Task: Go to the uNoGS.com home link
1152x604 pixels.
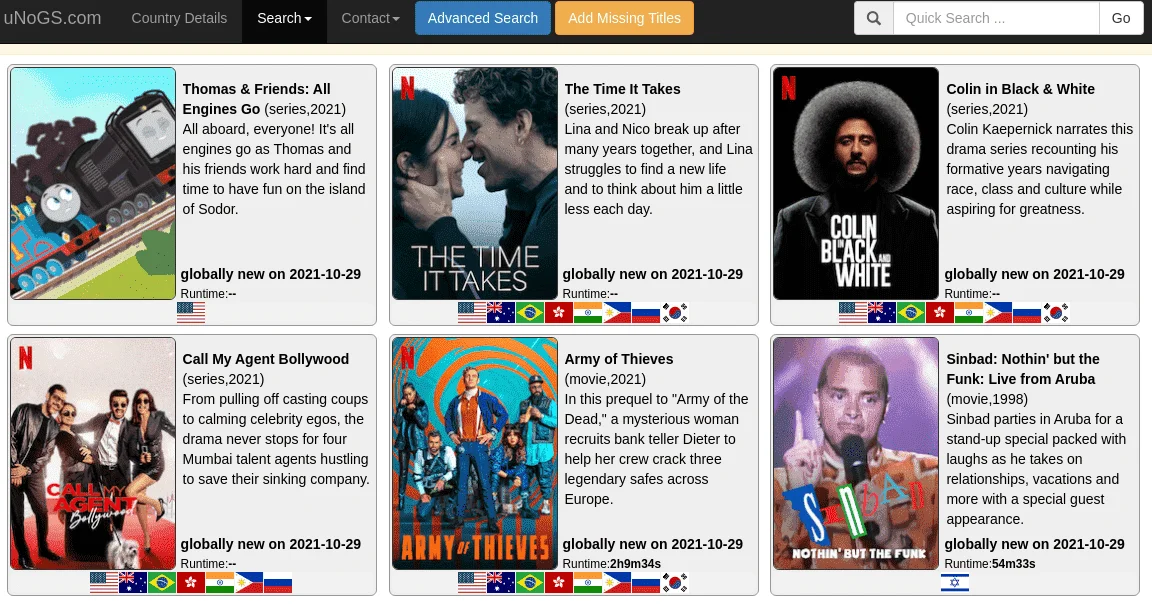Action: coord(53,18)
